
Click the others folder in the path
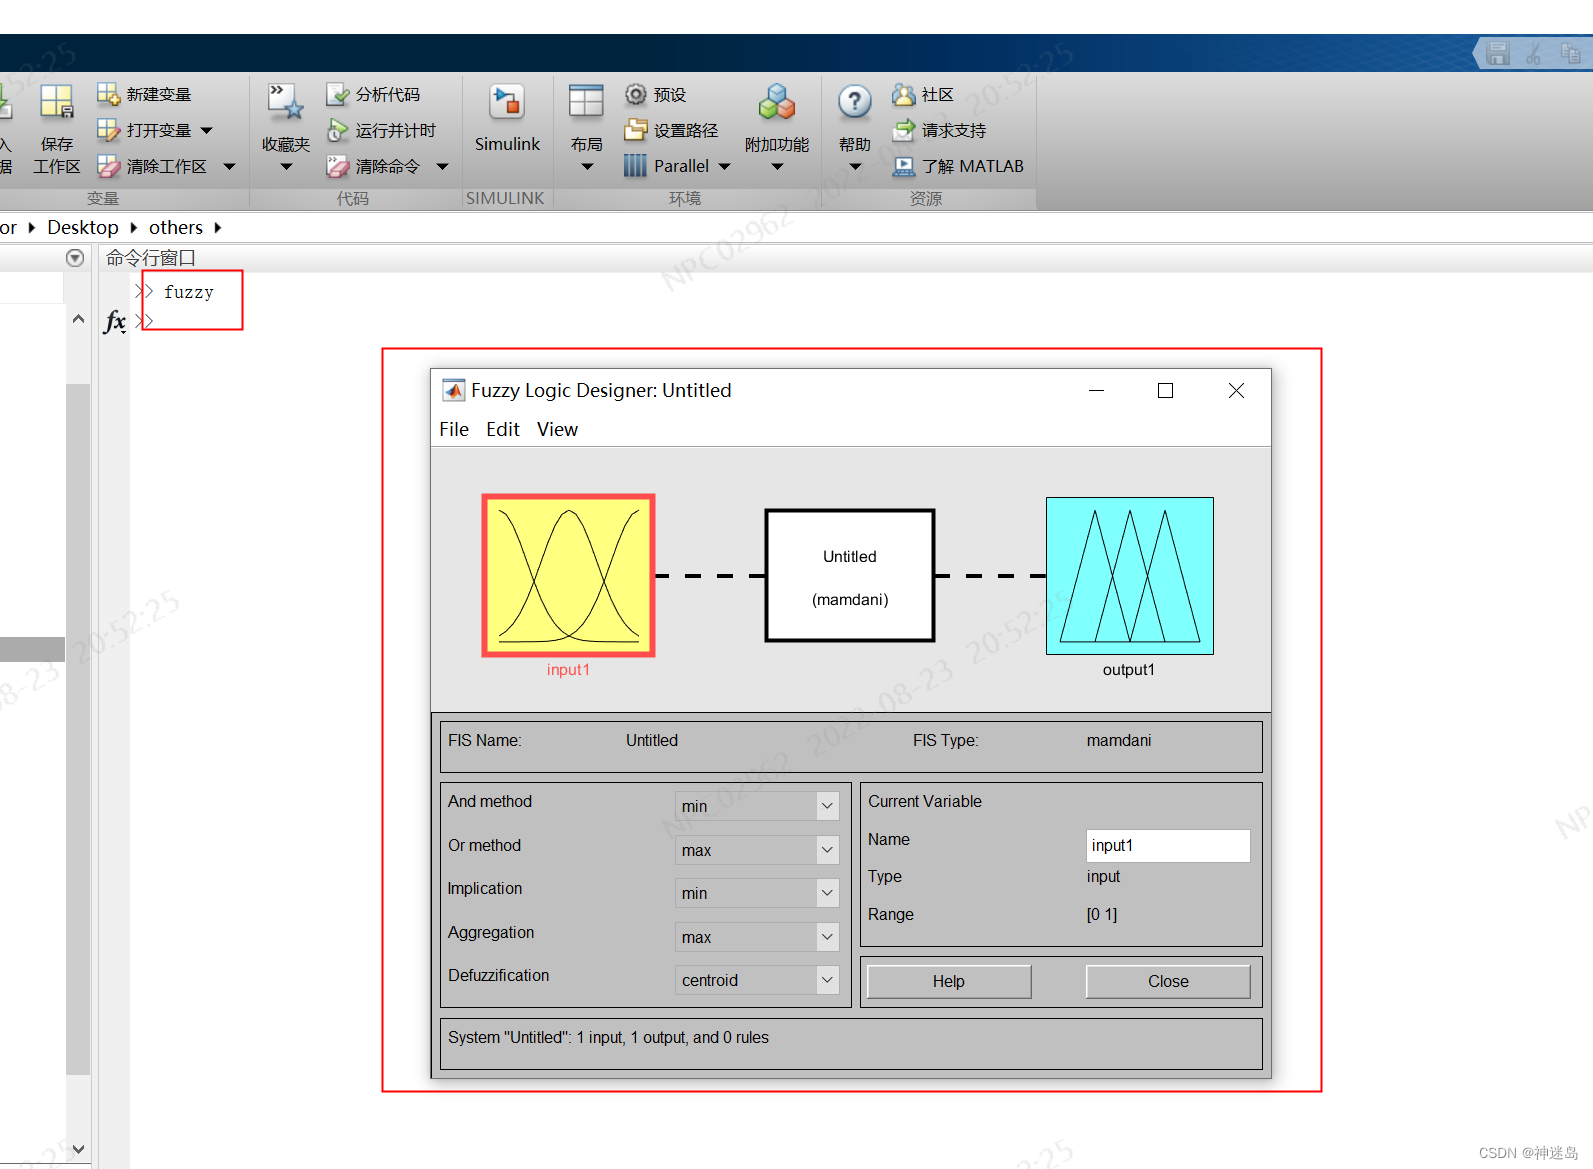(176, 228)
